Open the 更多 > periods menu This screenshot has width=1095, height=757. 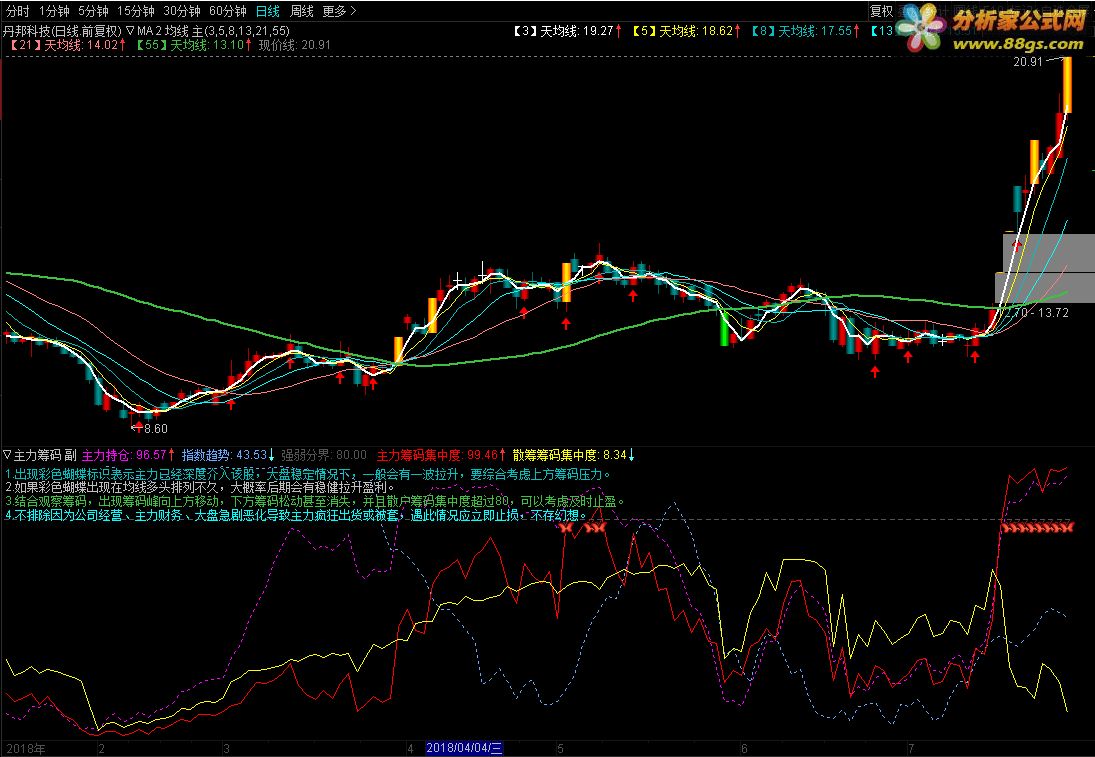pyautogui.click(x=339, y=11)
